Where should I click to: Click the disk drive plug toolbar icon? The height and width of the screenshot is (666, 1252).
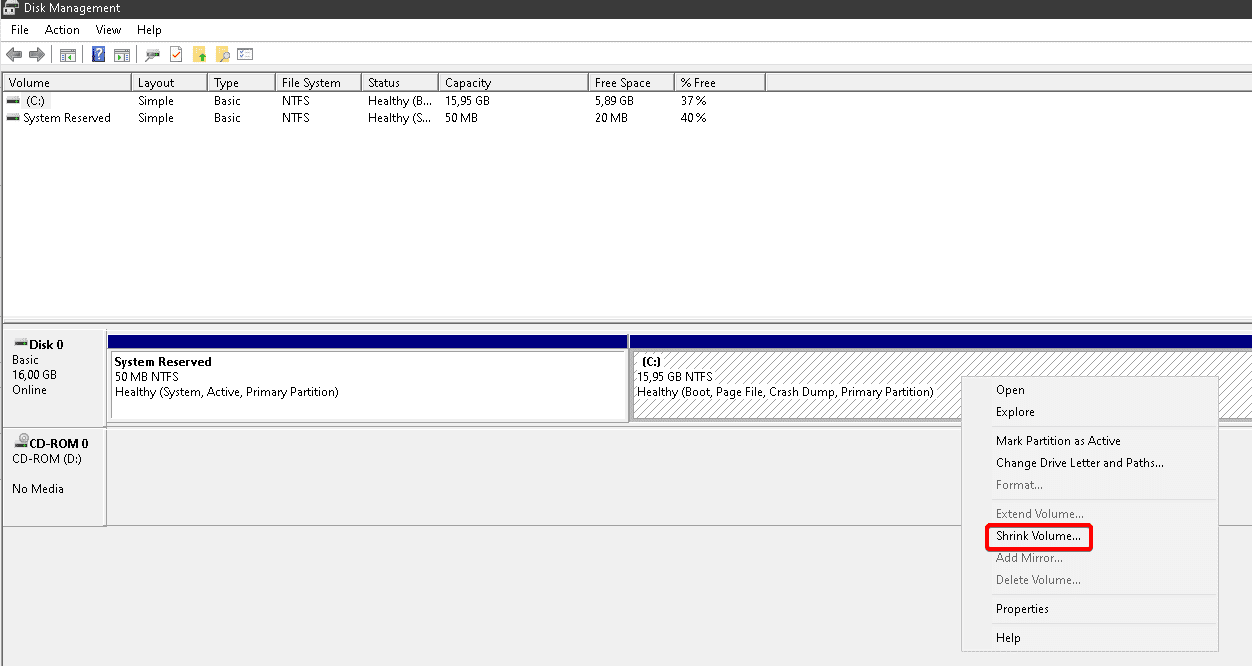pos(153,54)
